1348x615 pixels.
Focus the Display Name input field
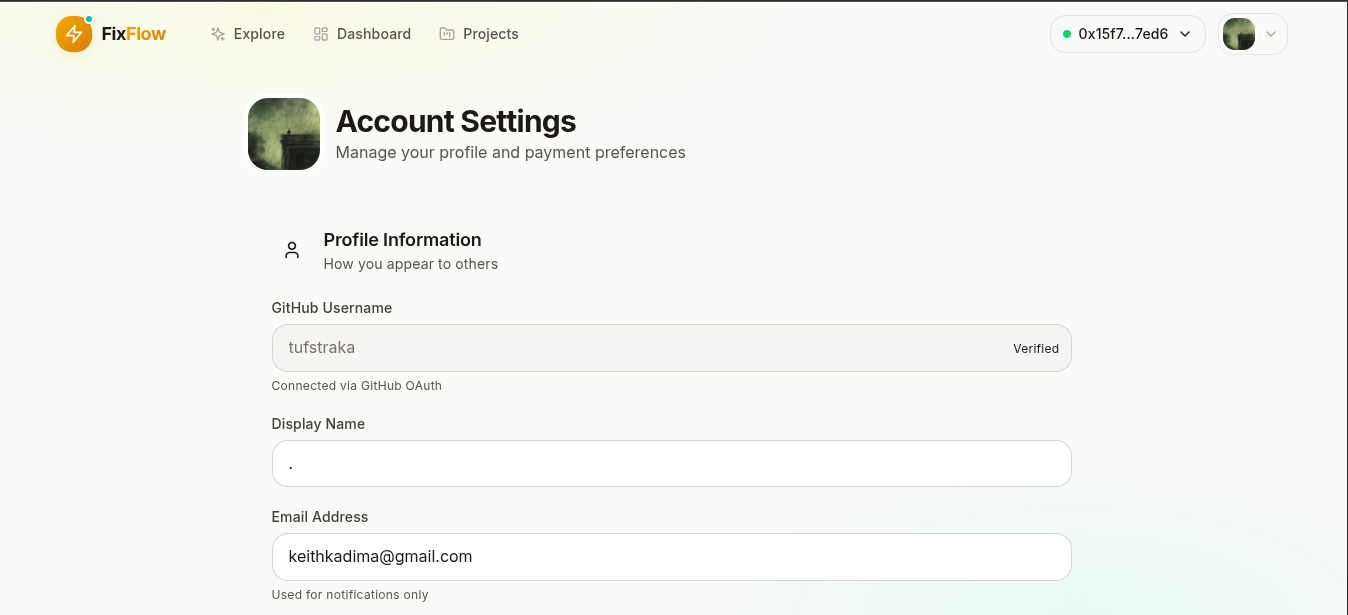point(671,464)
